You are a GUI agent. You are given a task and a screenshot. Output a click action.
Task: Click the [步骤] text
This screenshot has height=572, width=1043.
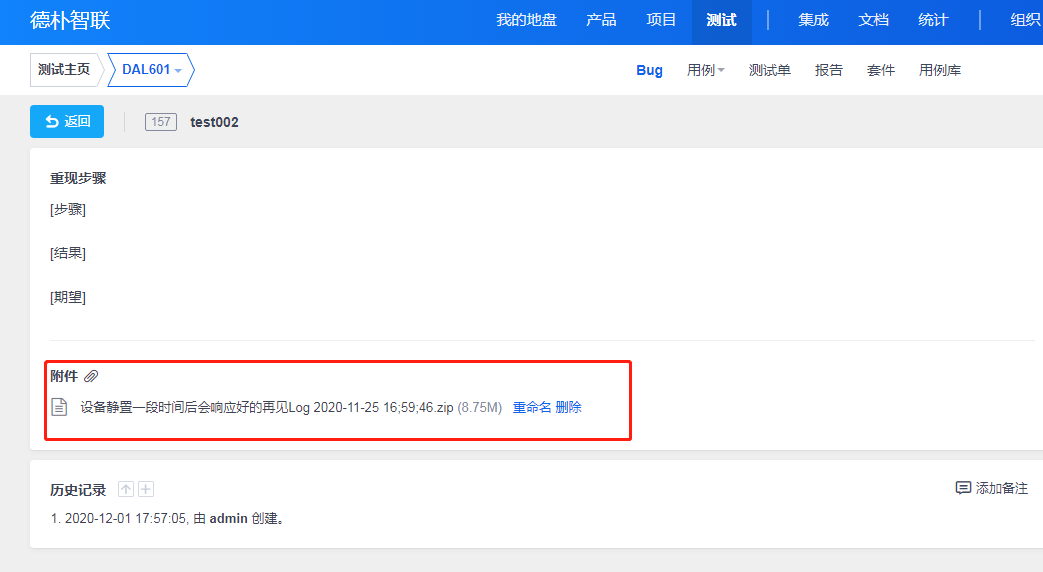point(68,210)
